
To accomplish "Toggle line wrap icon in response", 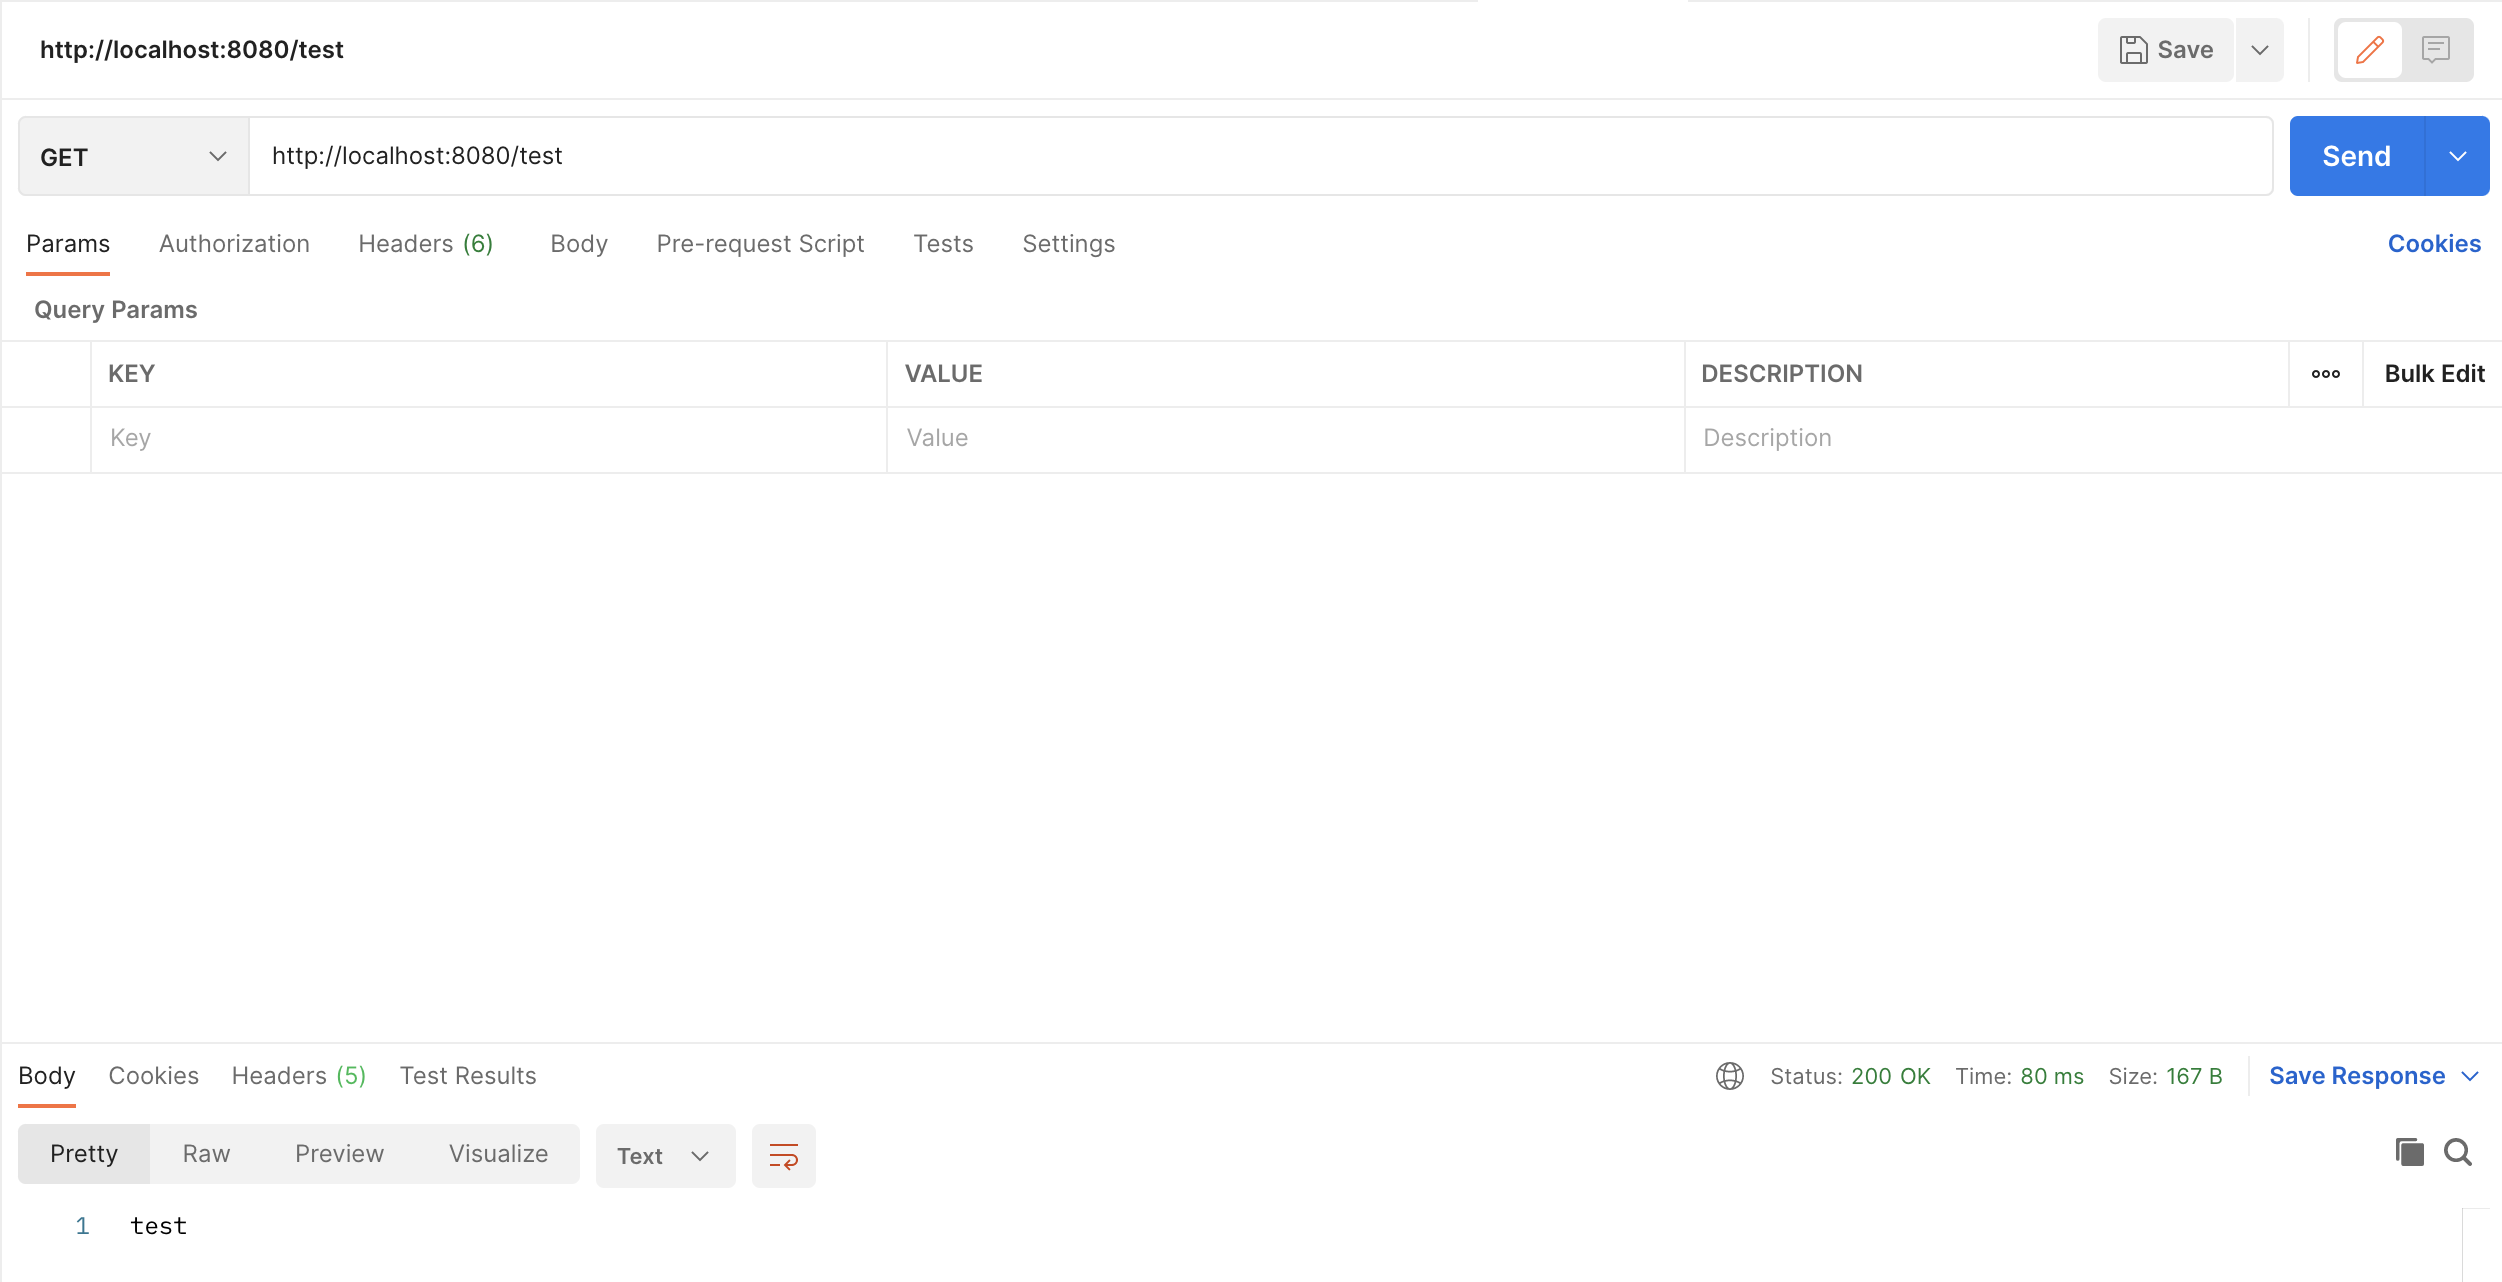I will tap(783, 1156).
